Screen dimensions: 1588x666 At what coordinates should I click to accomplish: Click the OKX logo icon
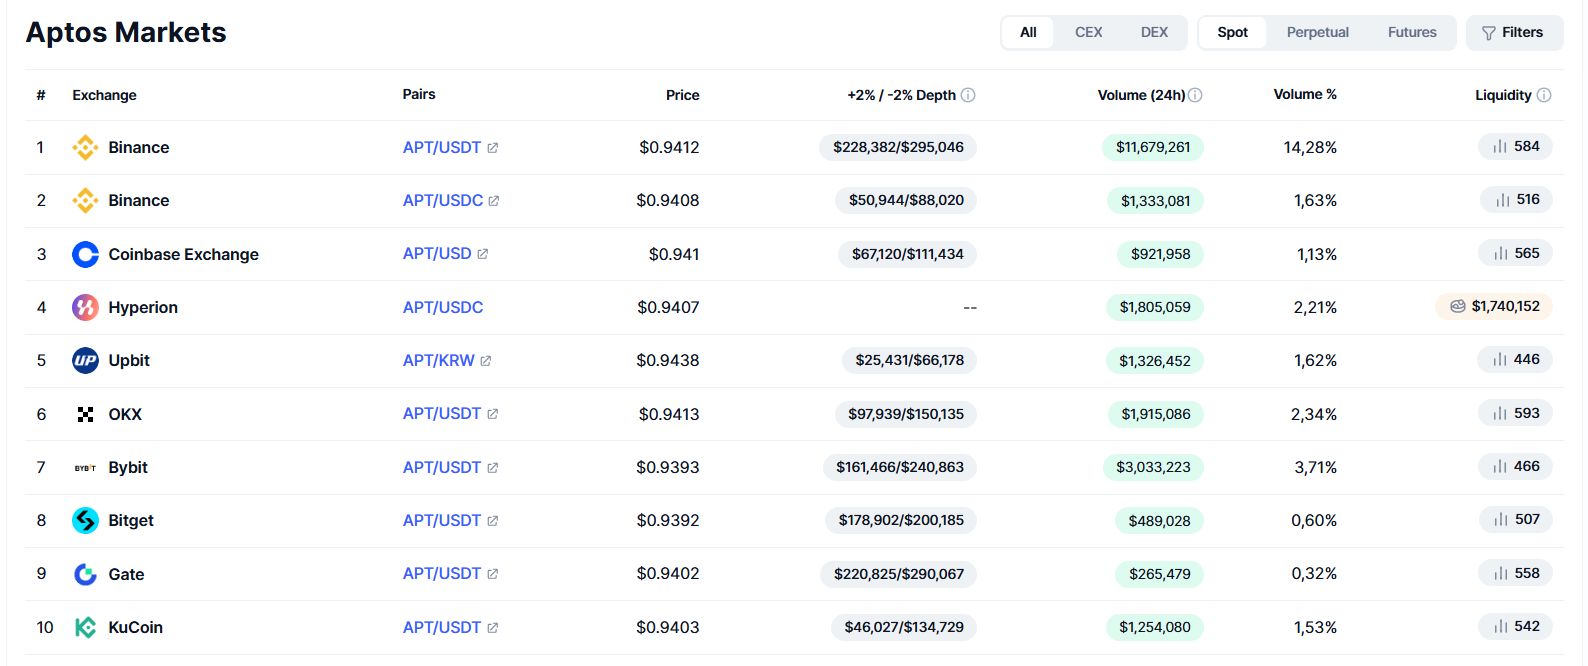coord(85,414)
